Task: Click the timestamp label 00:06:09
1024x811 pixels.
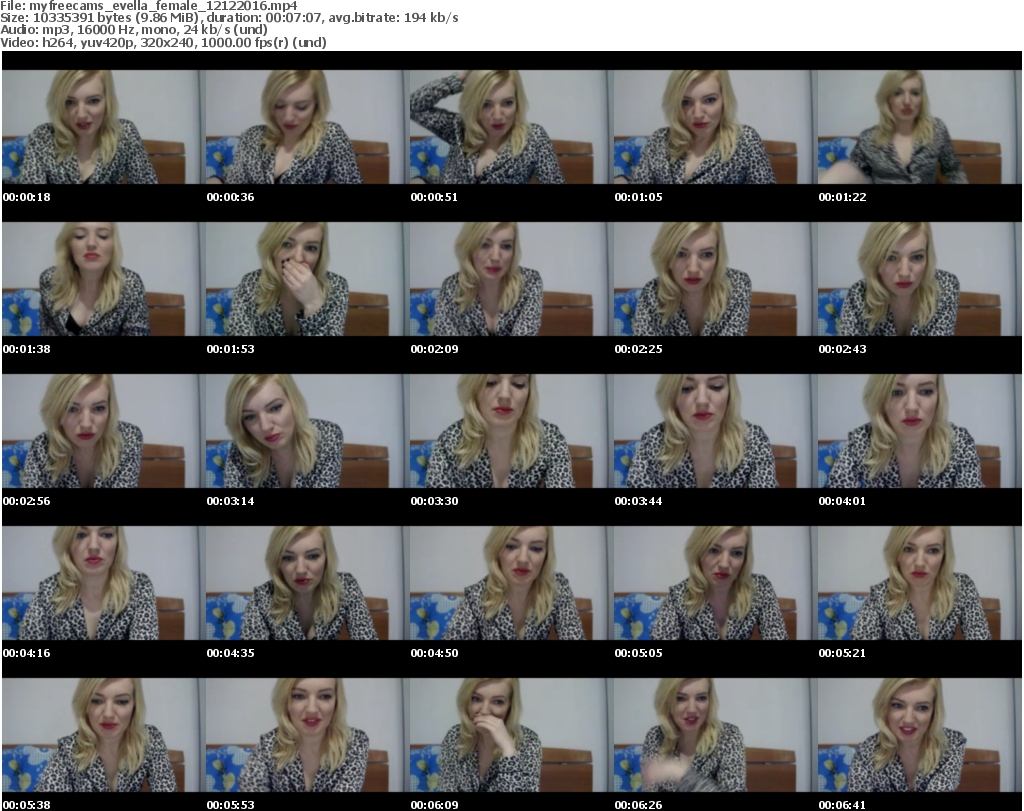Action: [x=434, y=805]
